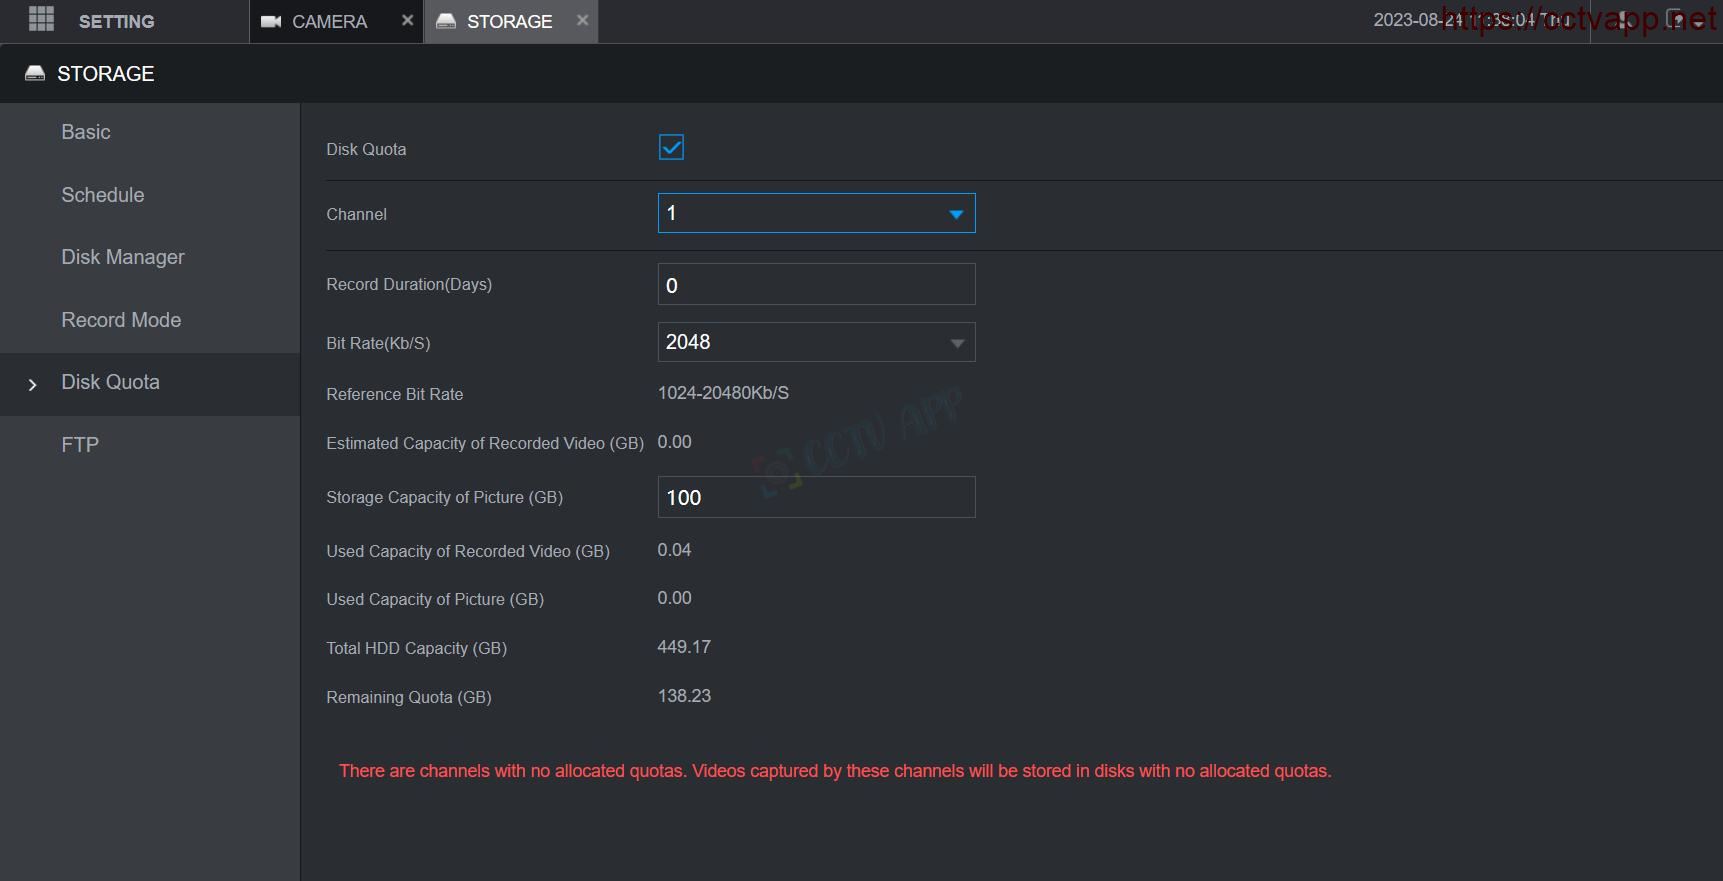Click the Used Capacity of Picture label

(435, 599)
